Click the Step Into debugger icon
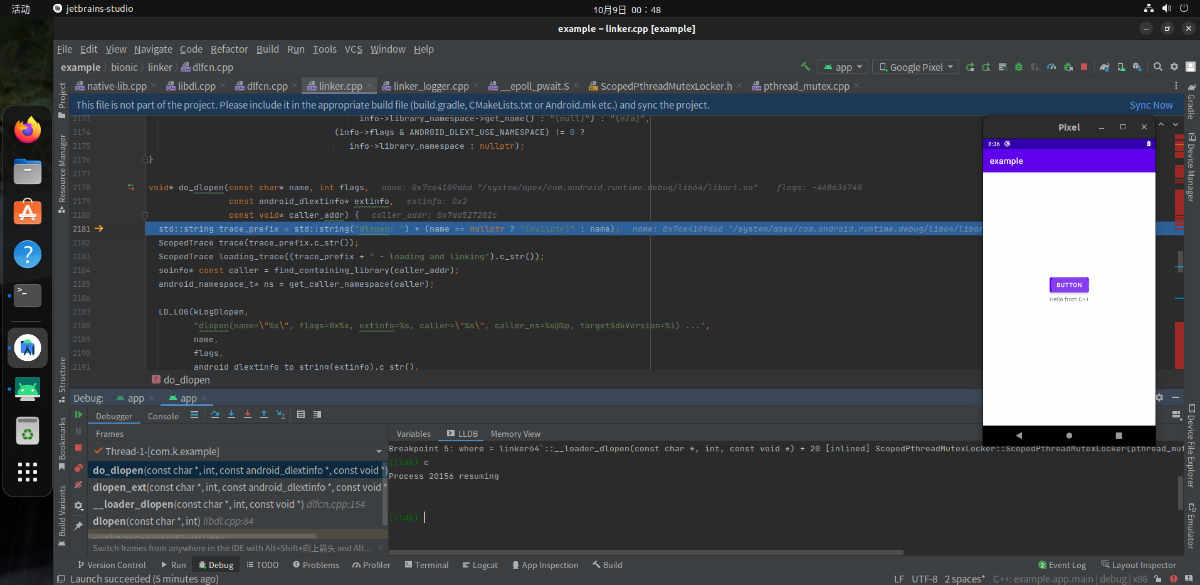 pyautogui.click(x=231, y=414)
